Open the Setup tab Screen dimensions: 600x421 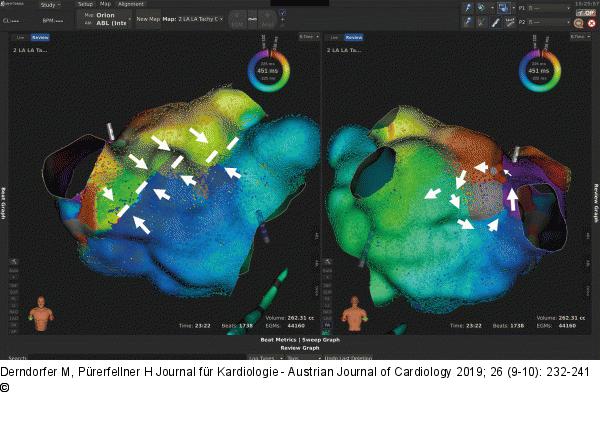point(85,4)
